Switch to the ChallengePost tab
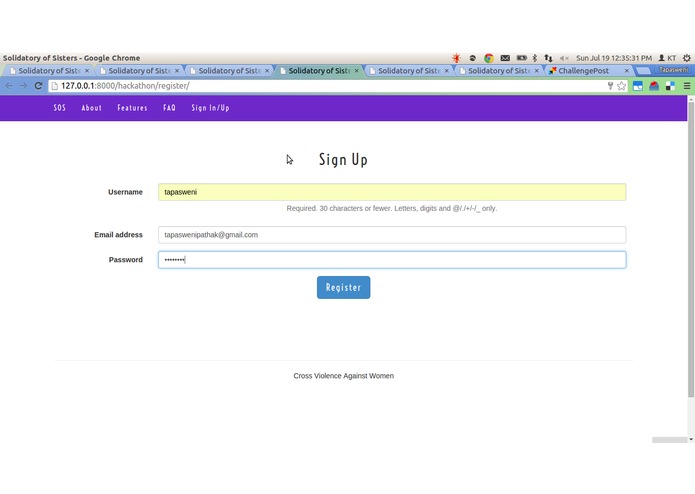Image resolution: width=695 pixels, height=494 pixels. (583, 71)
